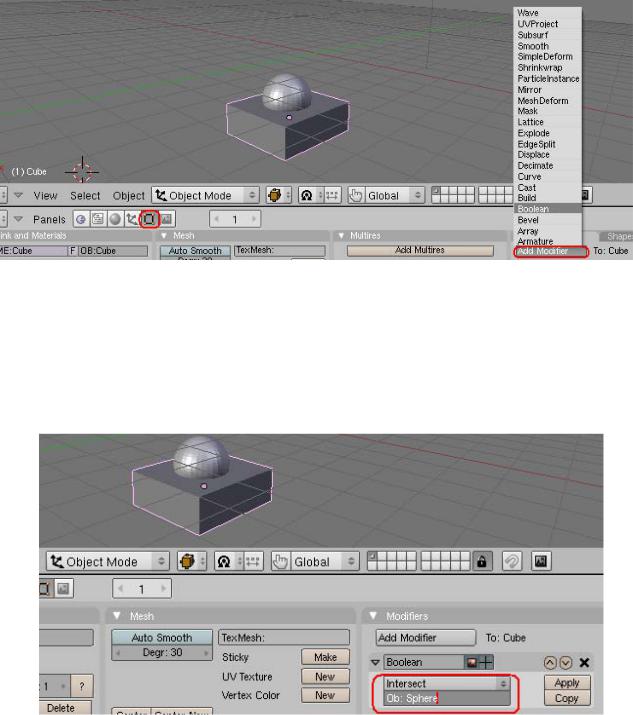Click Object context icon in upper Panels row

coord(132,219)
